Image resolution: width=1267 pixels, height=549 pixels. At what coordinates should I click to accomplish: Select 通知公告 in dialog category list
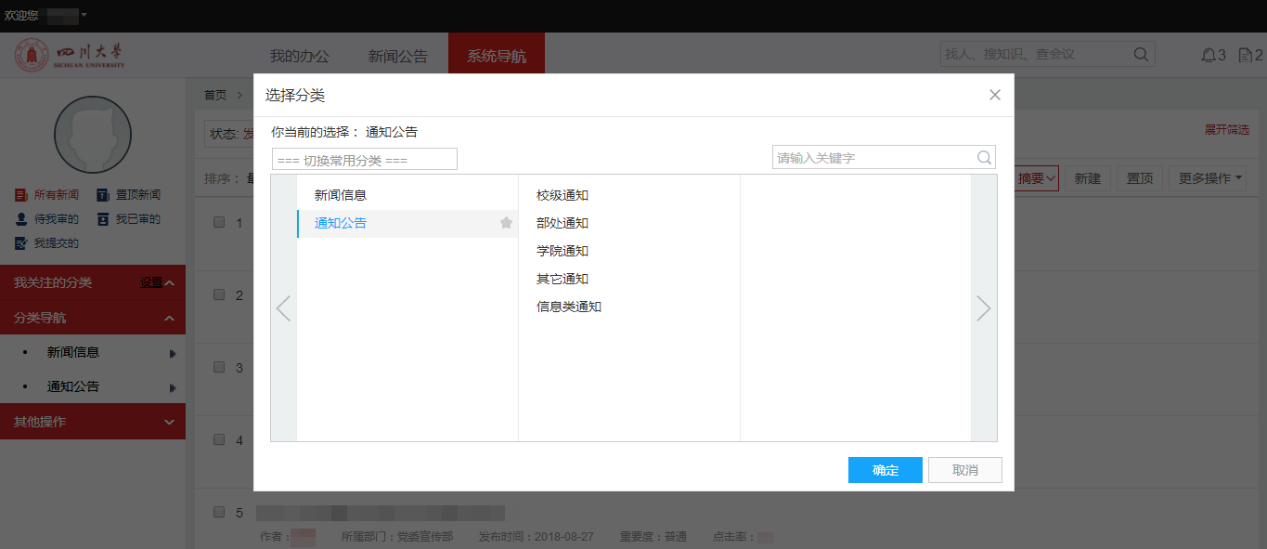407,223
